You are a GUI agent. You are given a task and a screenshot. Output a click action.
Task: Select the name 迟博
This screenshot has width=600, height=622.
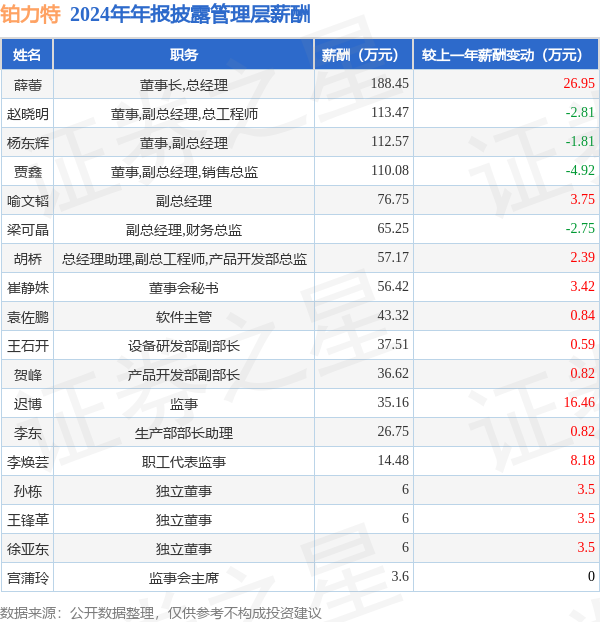(x=27, y=404)
